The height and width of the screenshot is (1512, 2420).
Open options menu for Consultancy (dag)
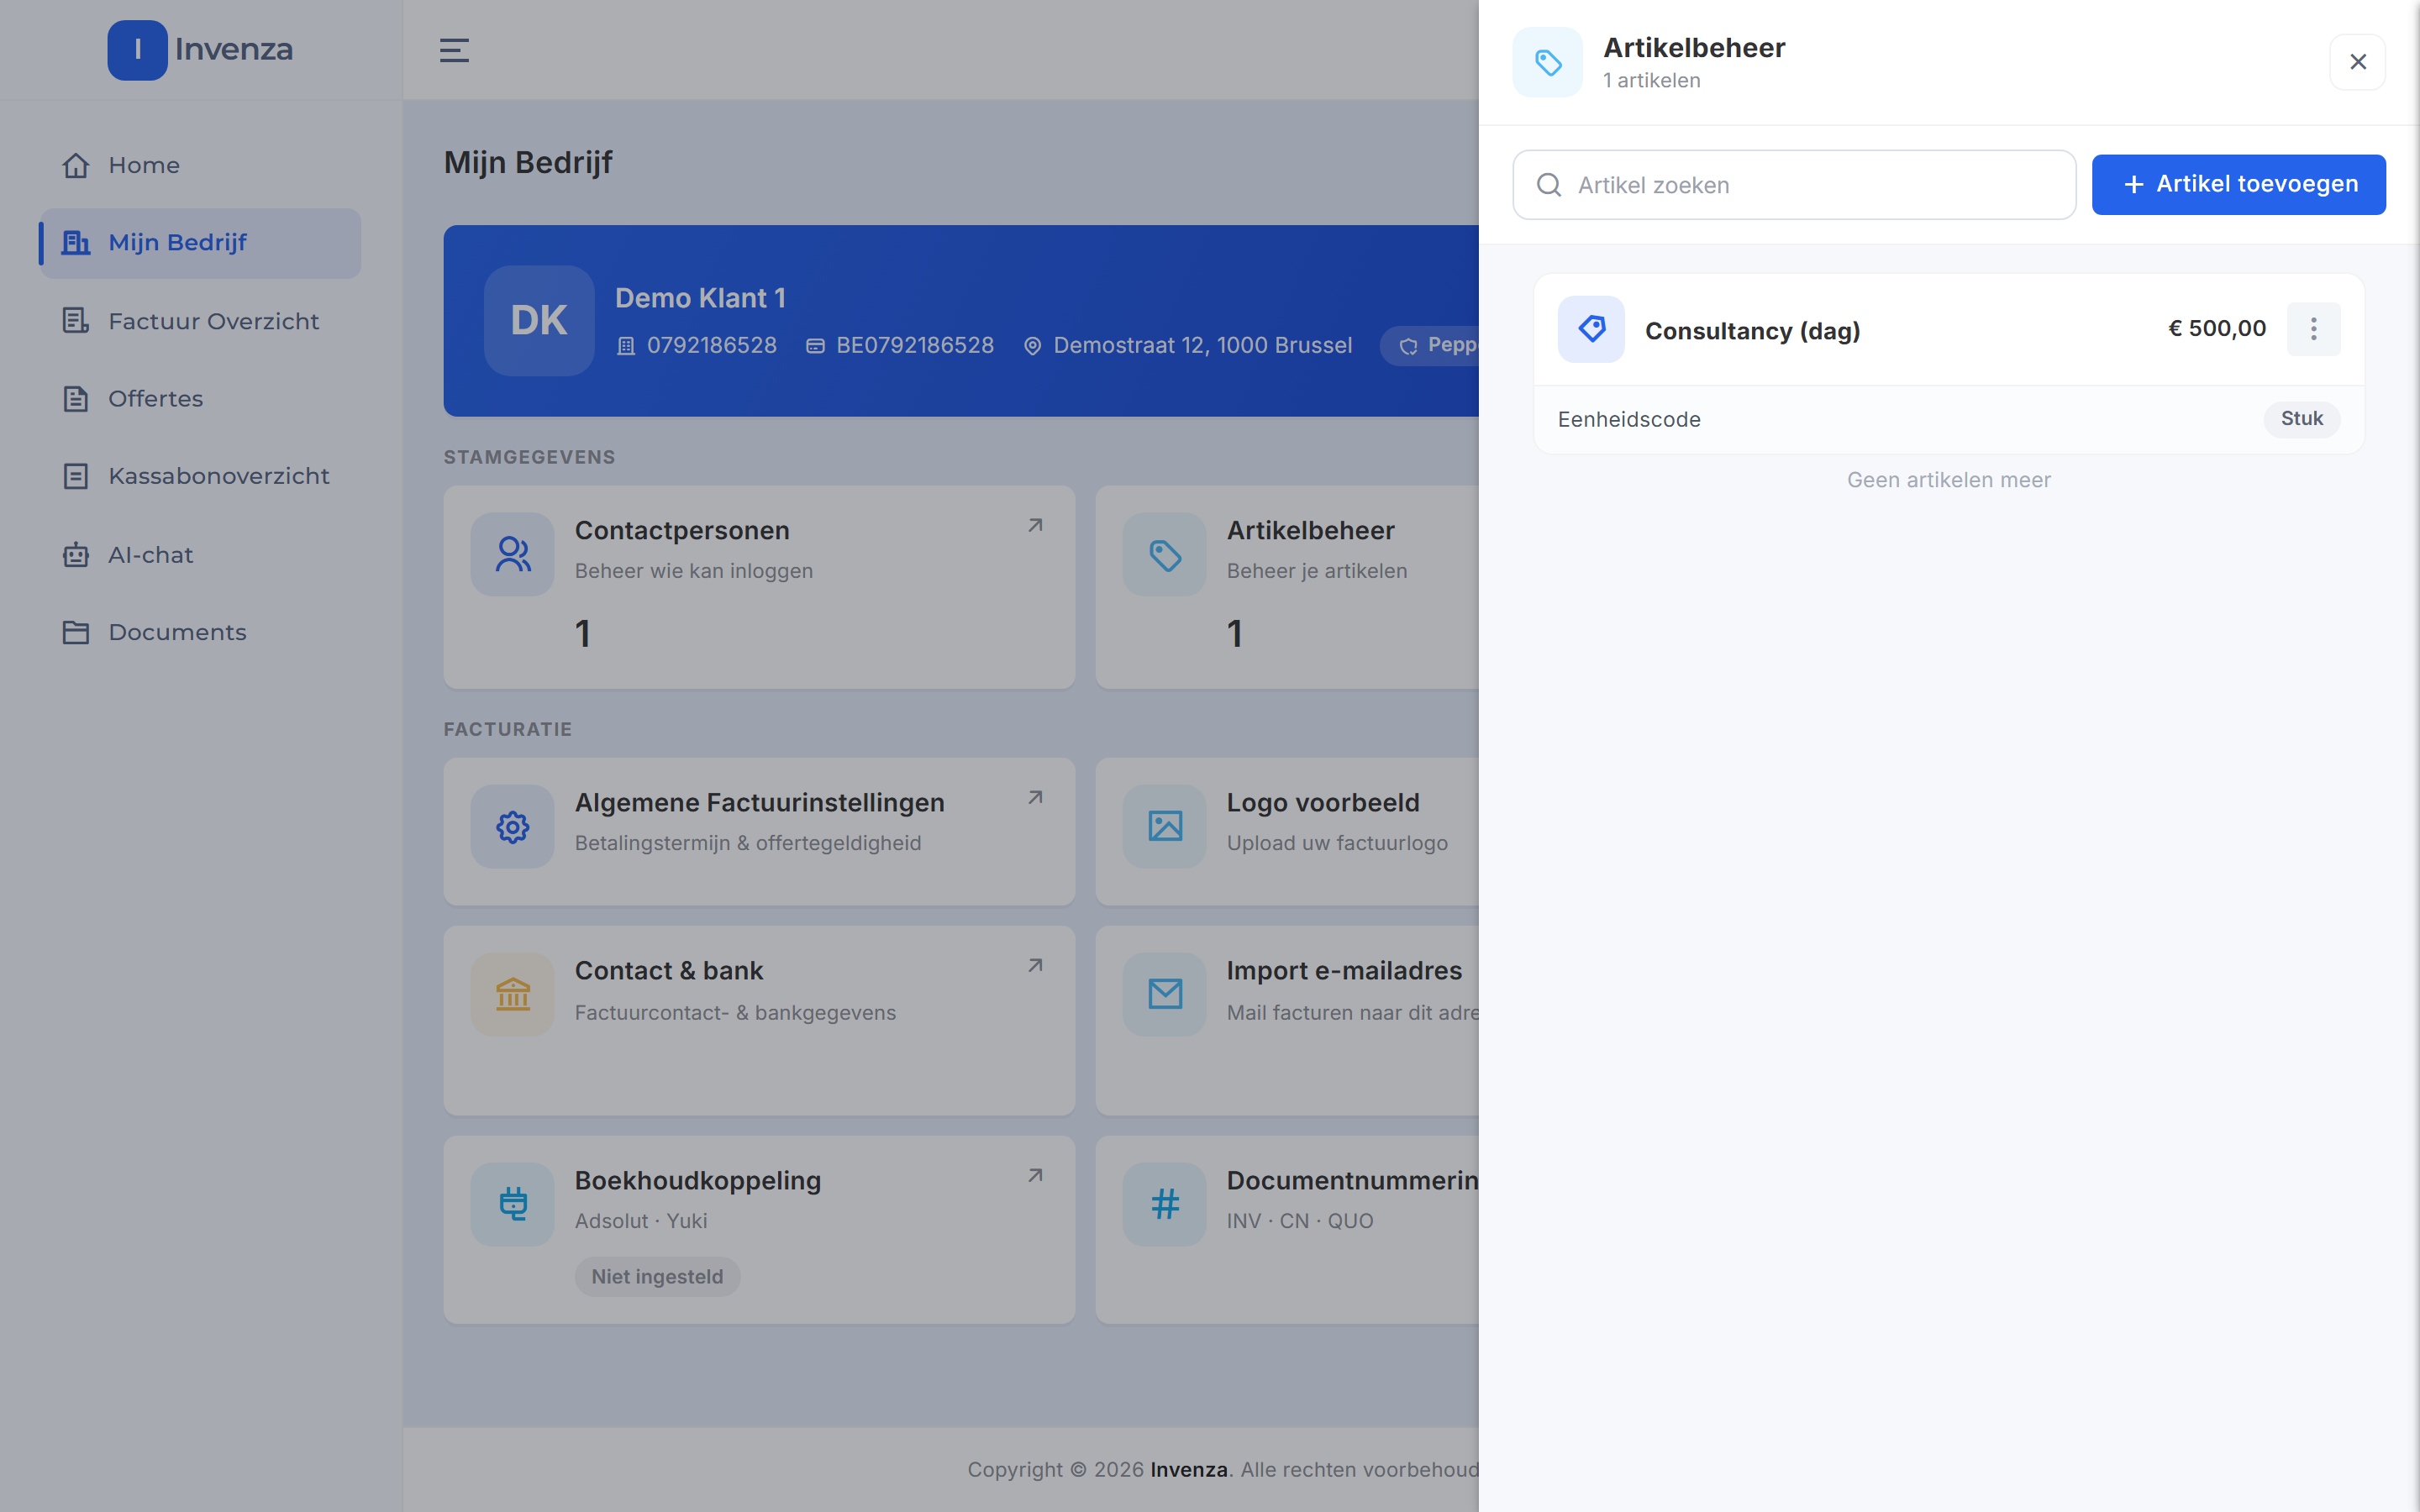(x=2313, y=329)
